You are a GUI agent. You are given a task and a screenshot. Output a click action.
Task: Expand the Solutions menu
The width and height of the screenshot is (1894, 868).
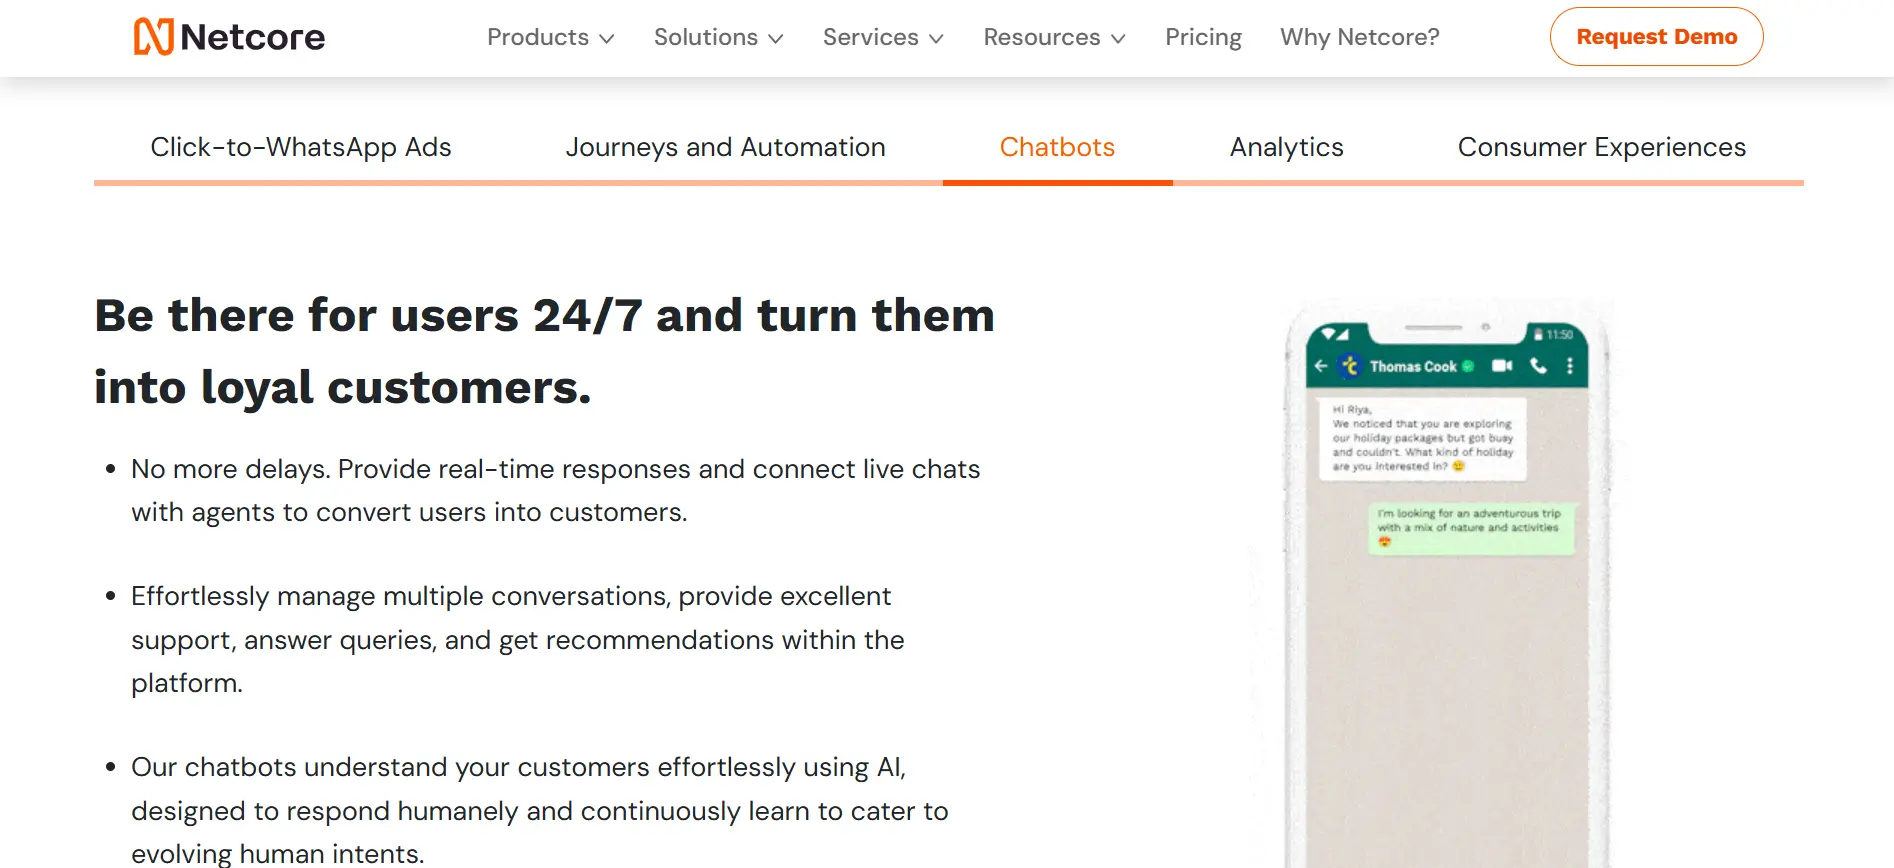pos(717,37)
